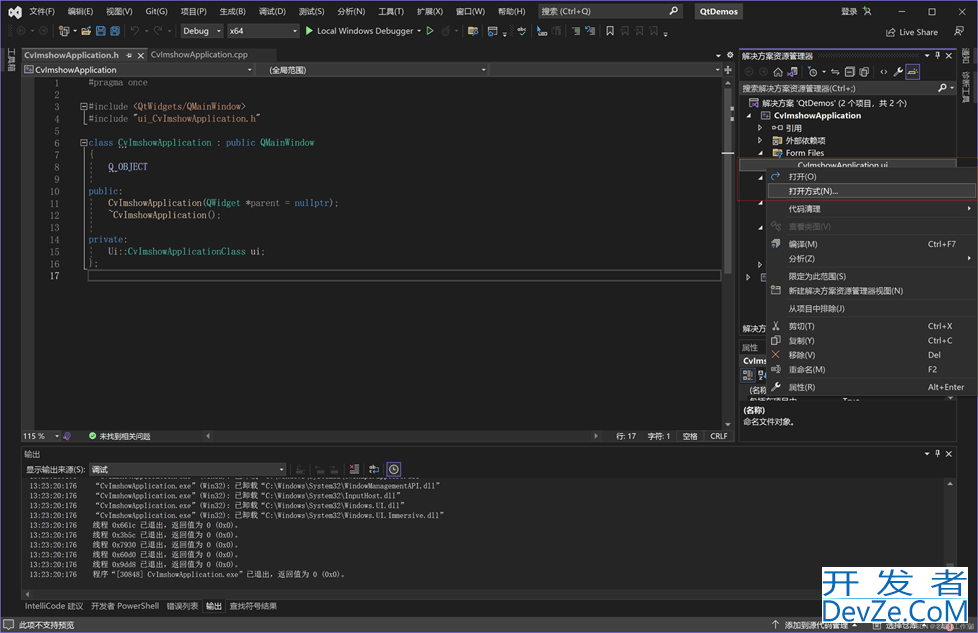This screenshot has width=978, height=633.
Task: Click feedback person icon beside Live Share
Action: click(959, 31)
